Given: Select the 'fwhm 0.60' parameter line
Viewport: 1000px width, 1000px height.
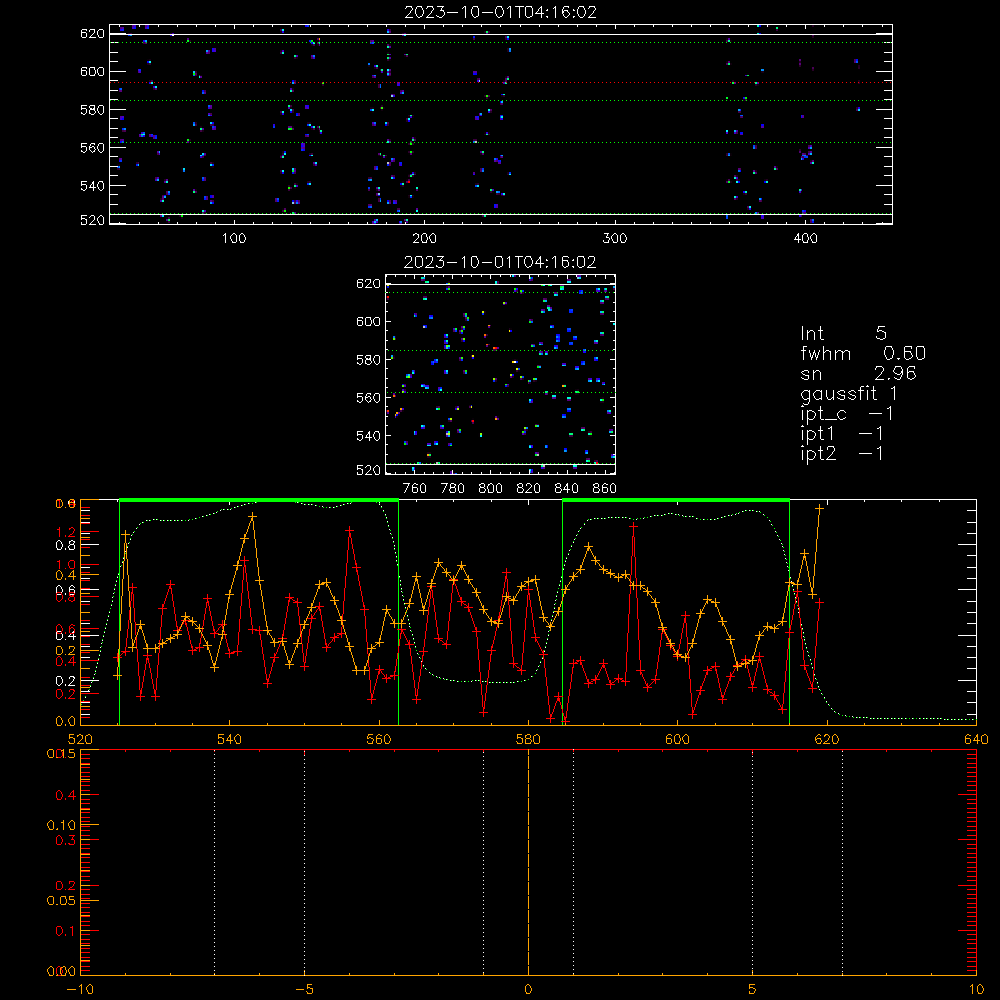Looking at the screenshot, I should point(863,353).
